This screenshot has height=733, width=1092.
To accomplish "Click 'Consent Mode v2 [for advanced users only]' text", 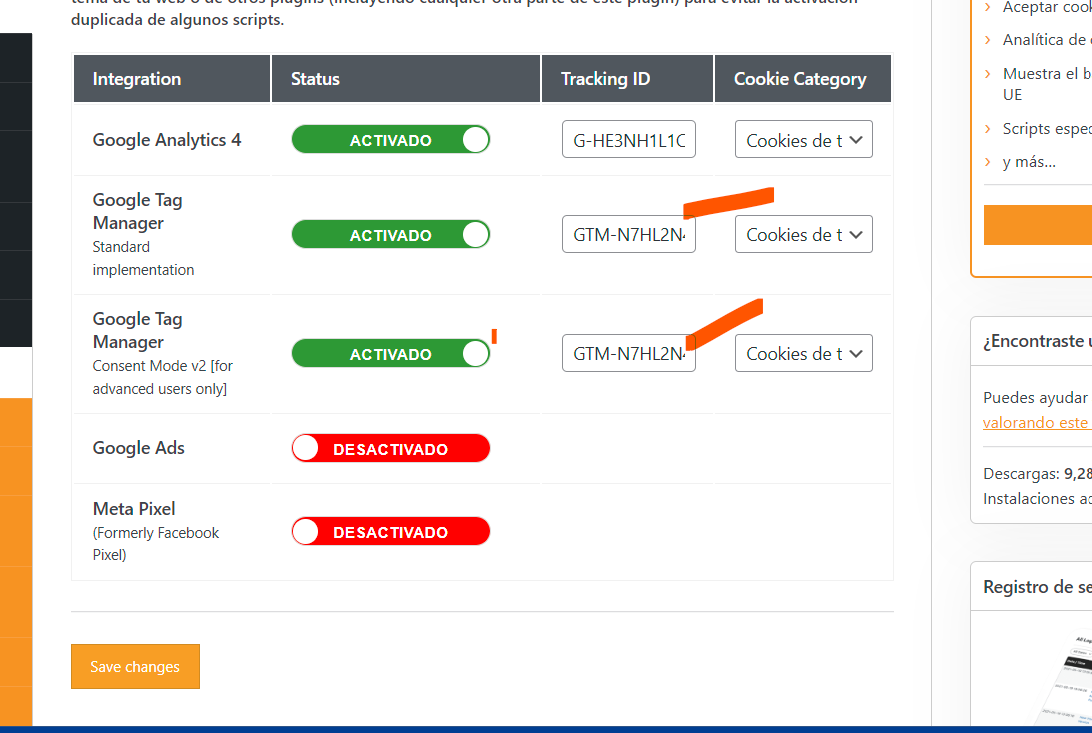I will (162, 377).
